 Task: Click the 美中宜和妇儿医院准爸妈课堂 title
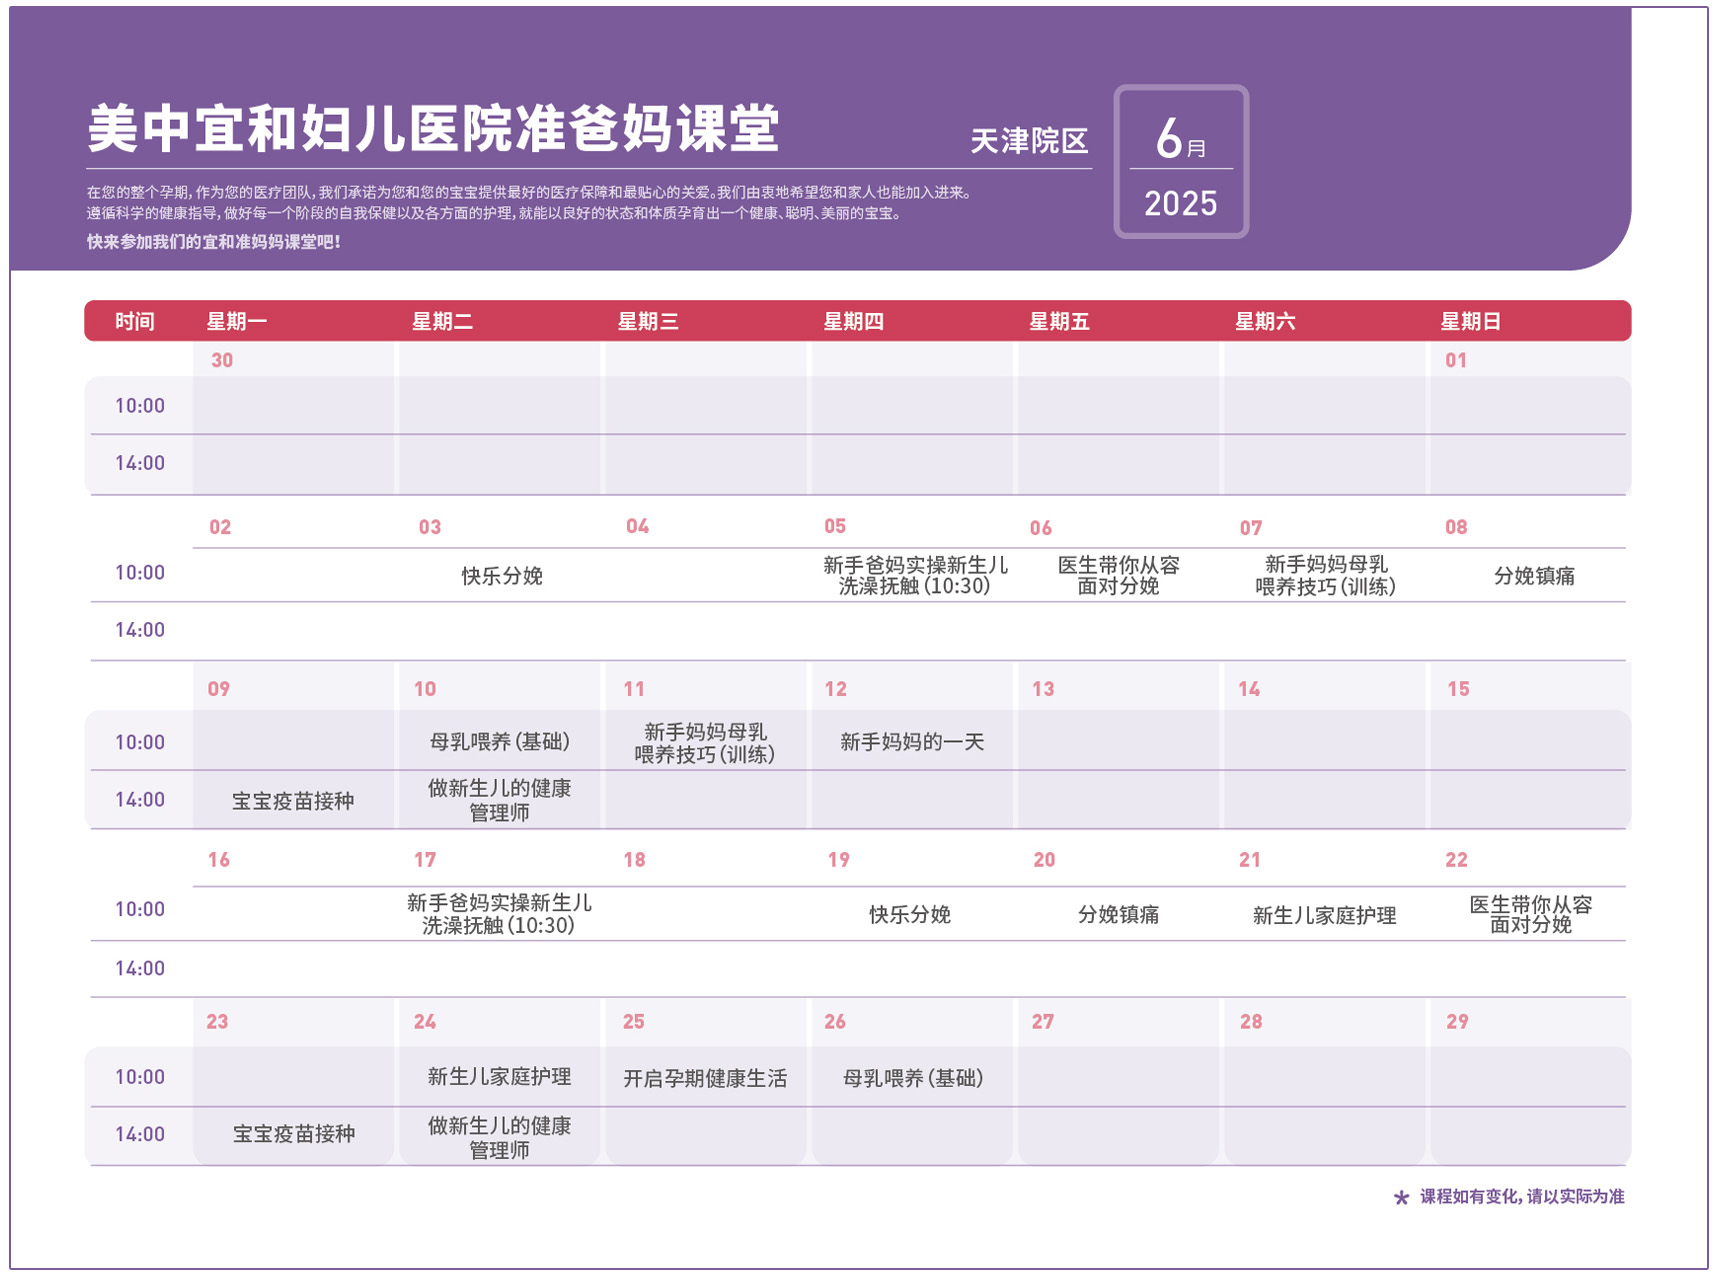pos(433,129)
